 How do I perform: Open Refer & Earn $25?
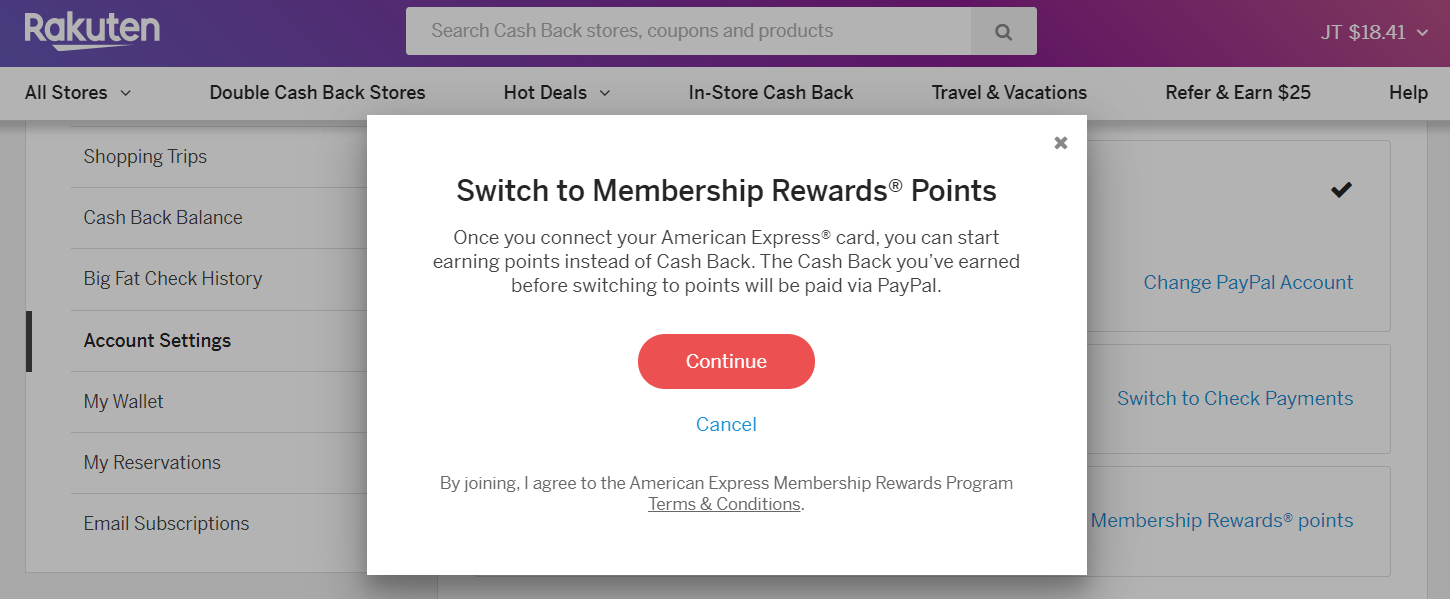pos(1238,92)
